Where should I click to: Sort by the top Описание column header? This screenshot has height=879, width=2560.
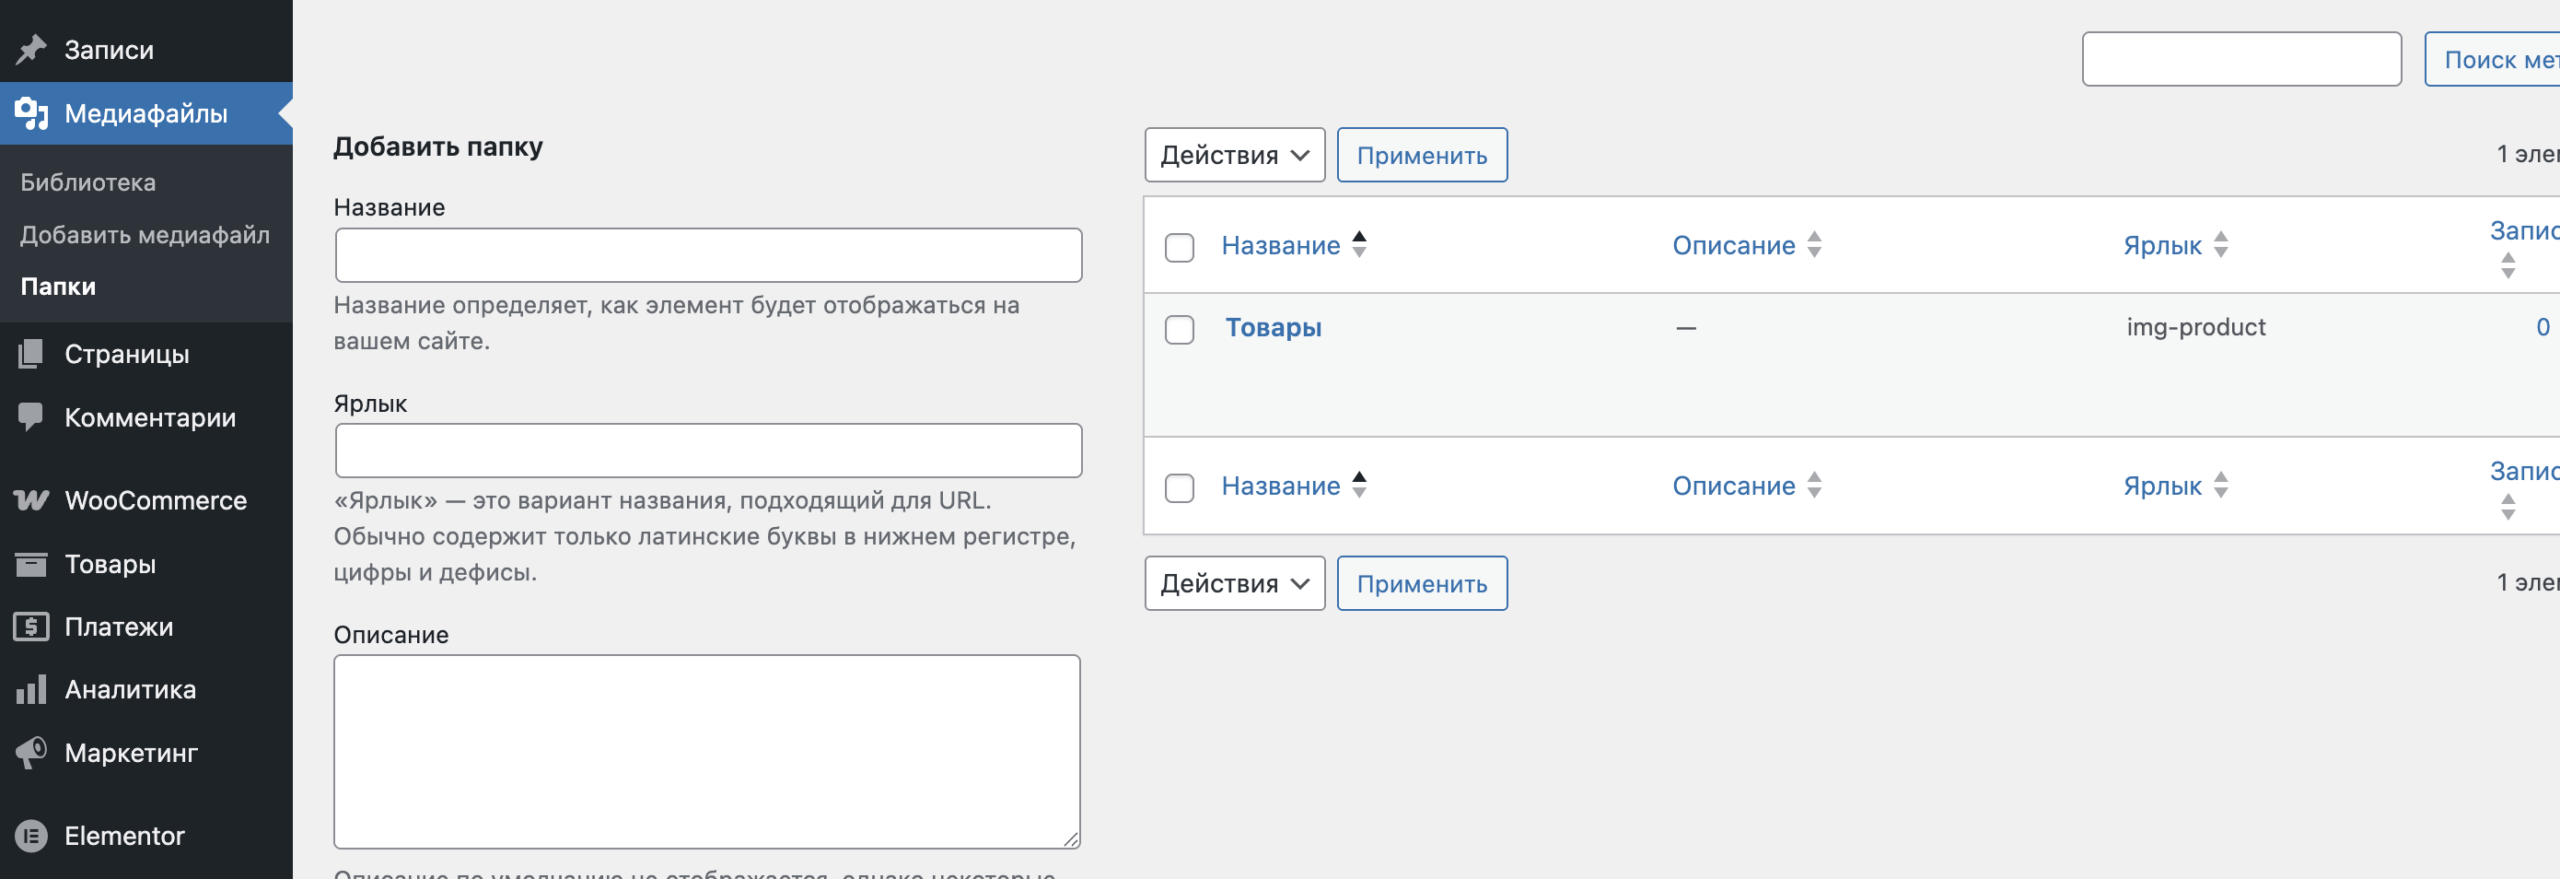tap(1734, 245)
